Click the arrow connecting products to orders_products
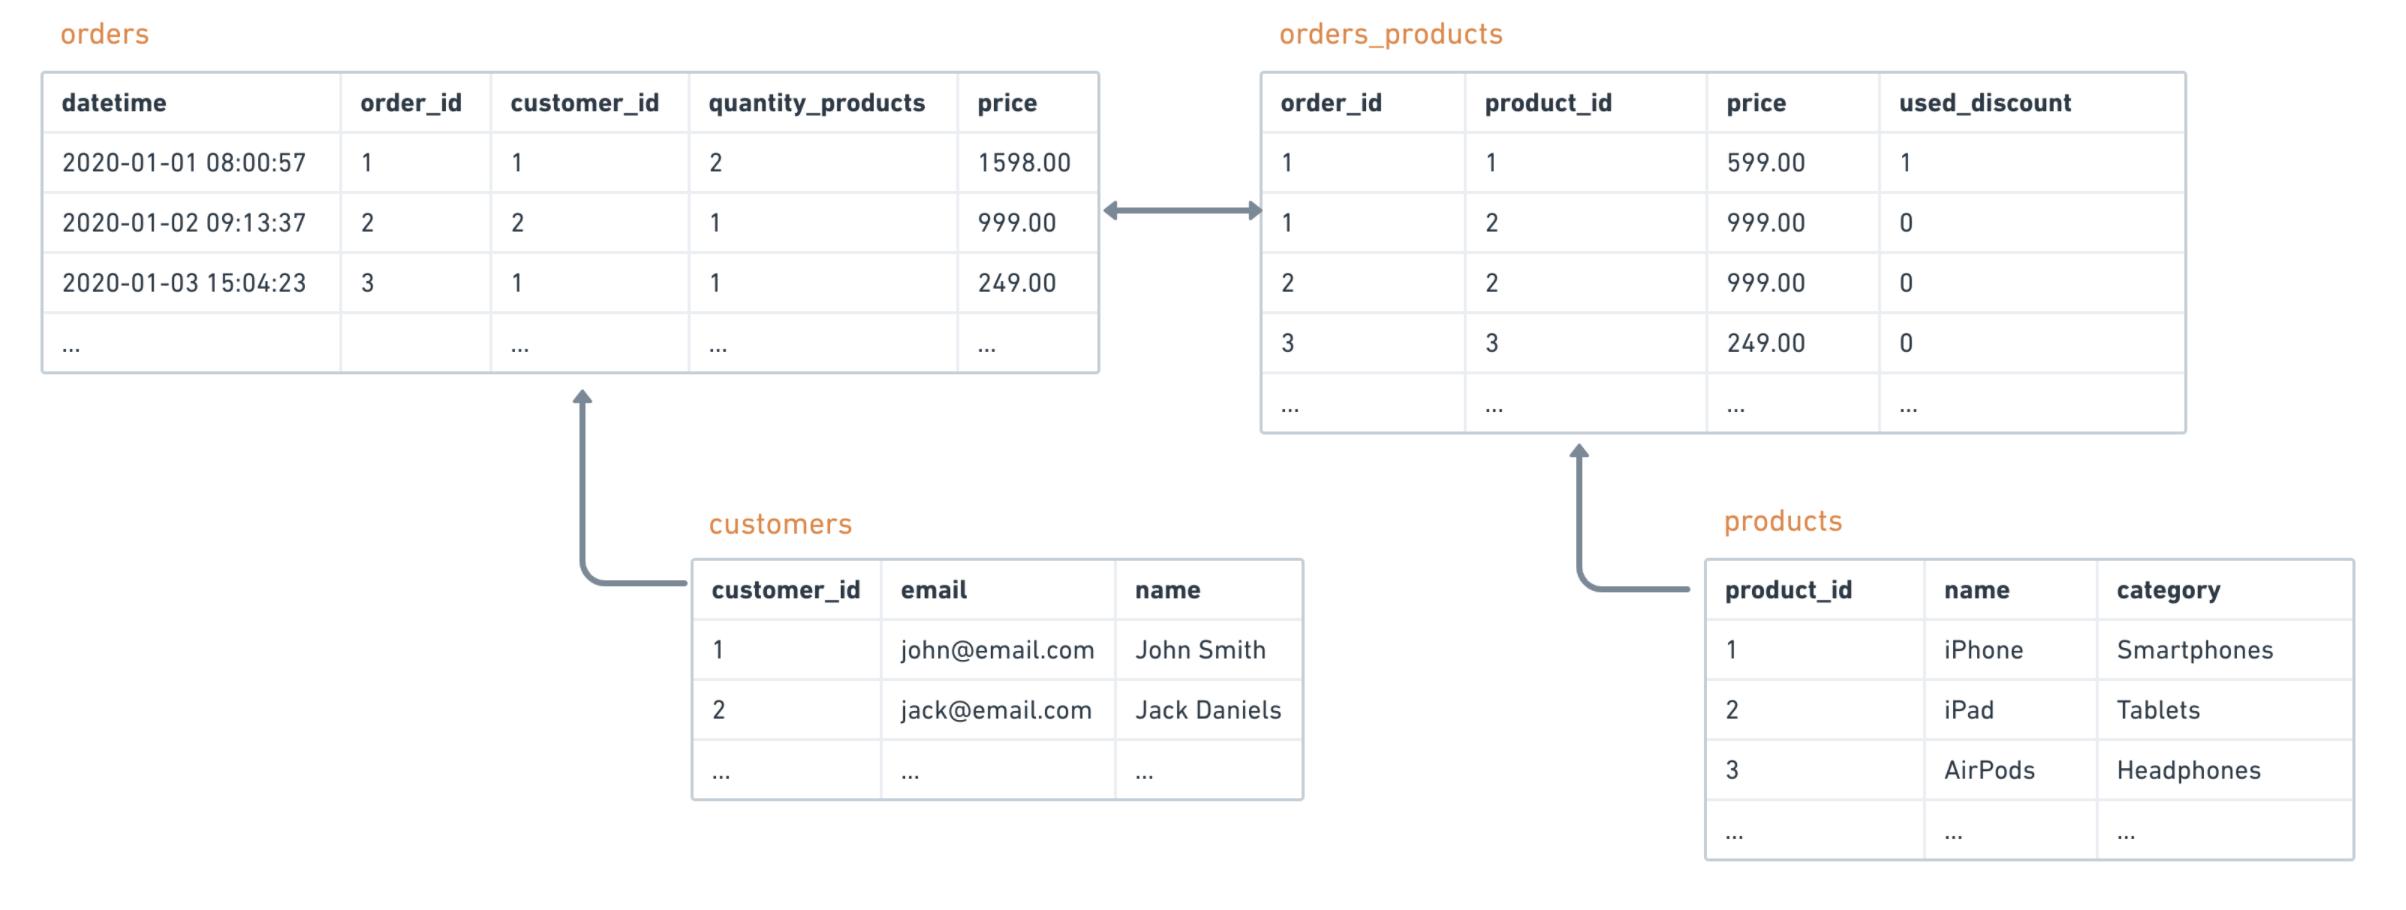This screenshot has width=2406, height=910. click(1579, 530)
